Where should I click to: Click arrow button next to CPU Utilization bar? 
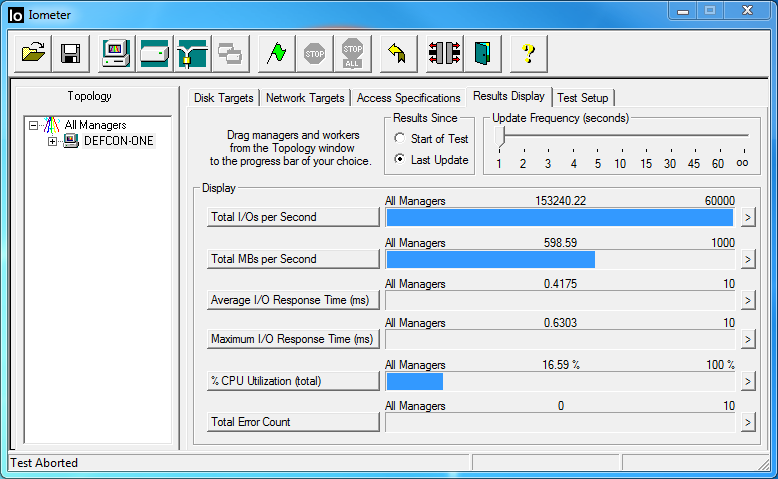pyautogui.click(x=747, y=381)
